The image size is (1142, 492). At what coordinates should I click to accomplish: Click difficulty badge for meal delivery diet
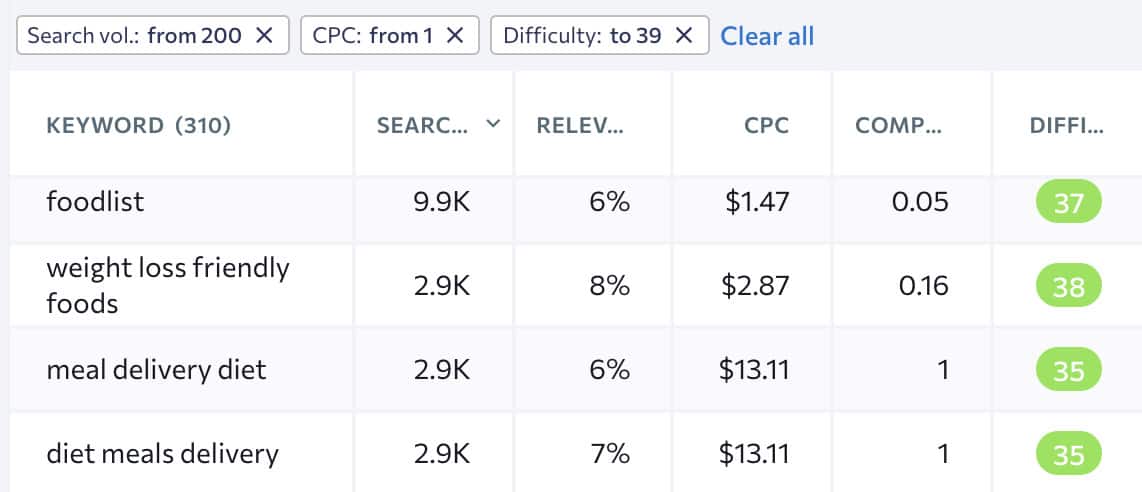click(x=1068, y=371)
